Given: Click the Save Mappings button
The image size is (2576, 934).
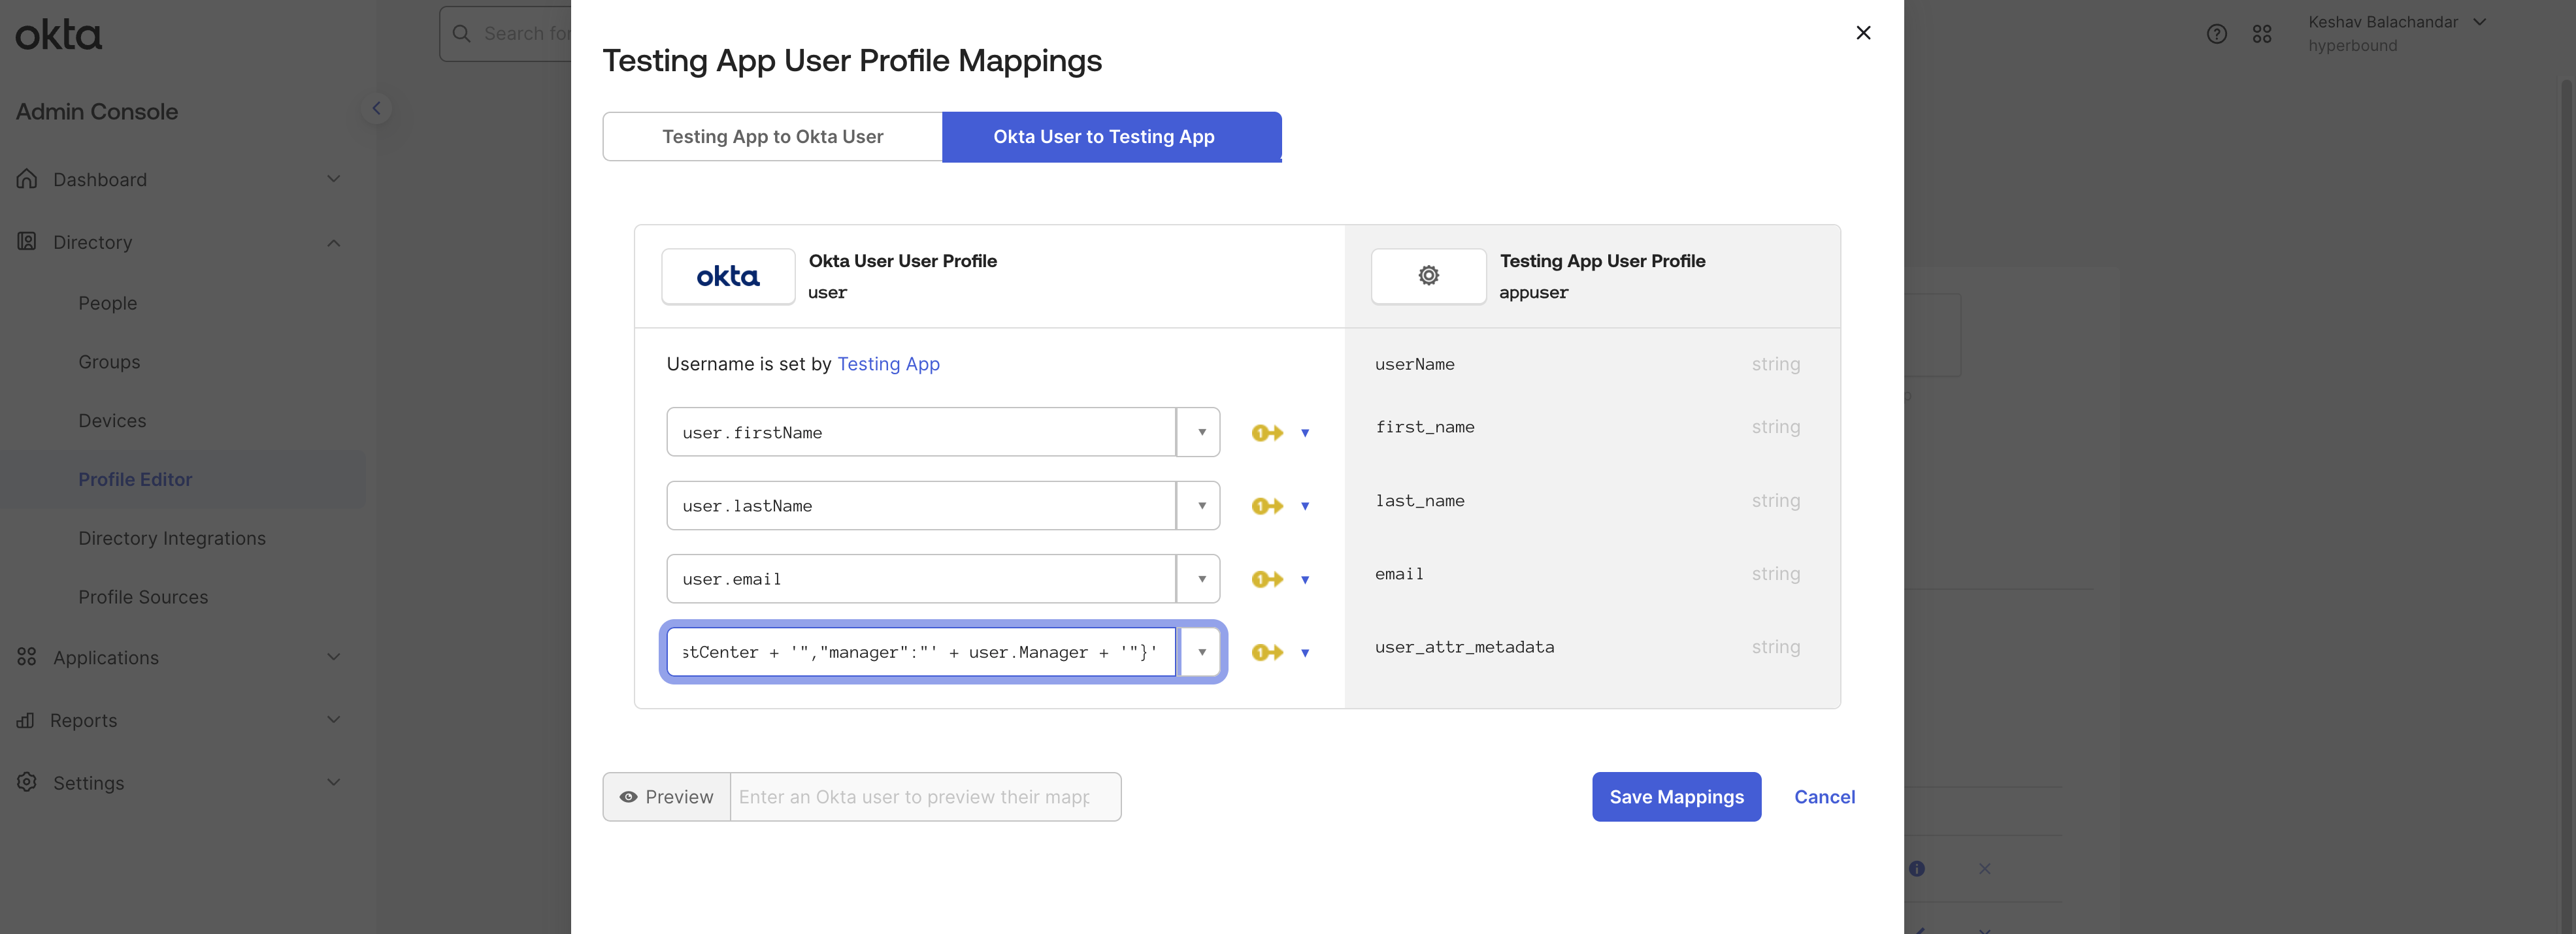Looking at the screenshot, I should 1676,797.
